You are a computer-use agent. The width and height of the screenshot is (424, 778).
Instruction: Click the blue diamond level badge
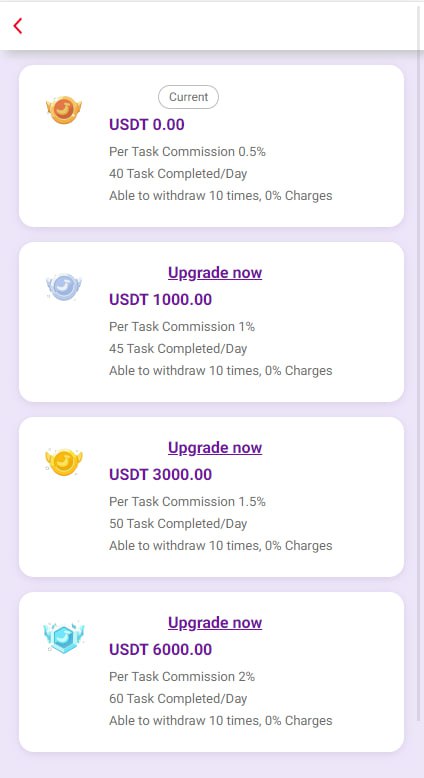pos(64,637)
